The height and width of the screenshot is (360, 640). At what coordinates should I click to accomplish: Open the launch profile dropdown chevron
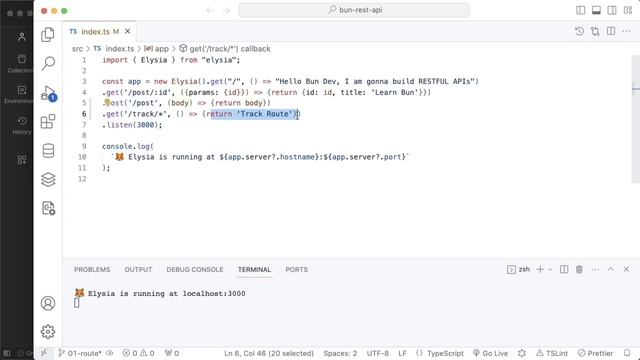(550, 269)
